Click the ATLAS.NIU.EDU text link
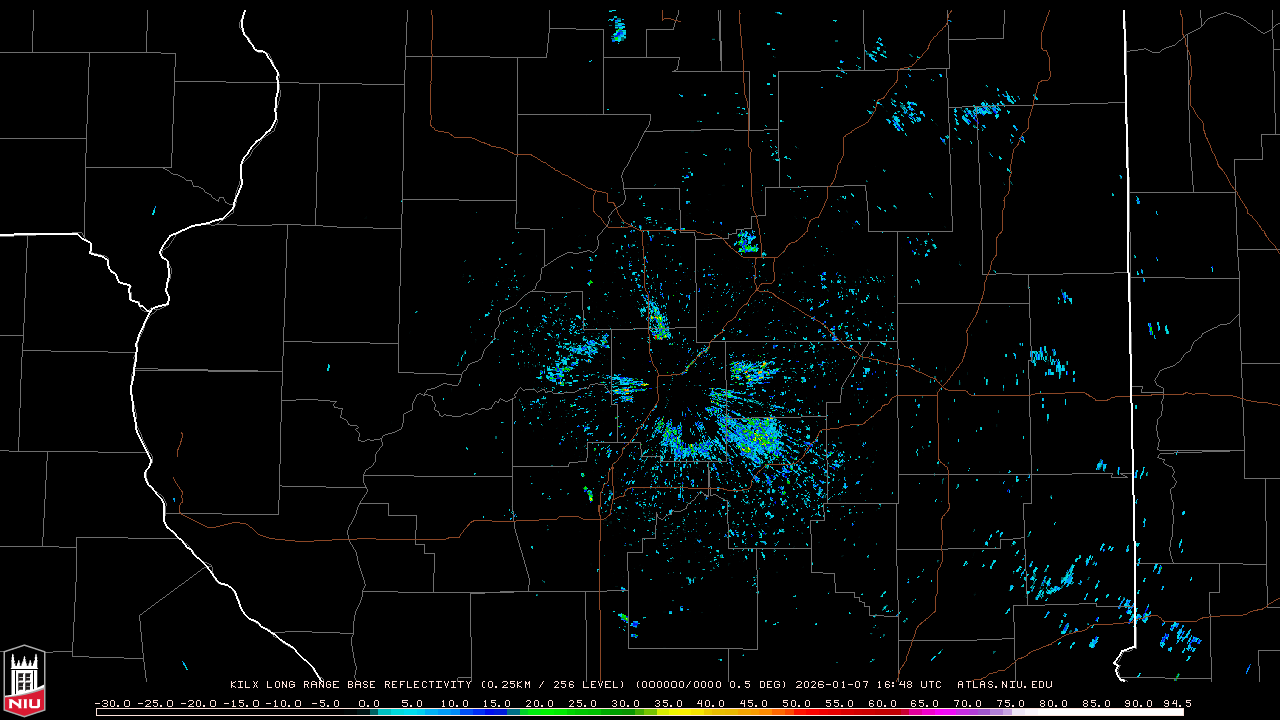The width and height of the screenshot is (1280, 720). pyautogui.click(x=1004, y=685)
